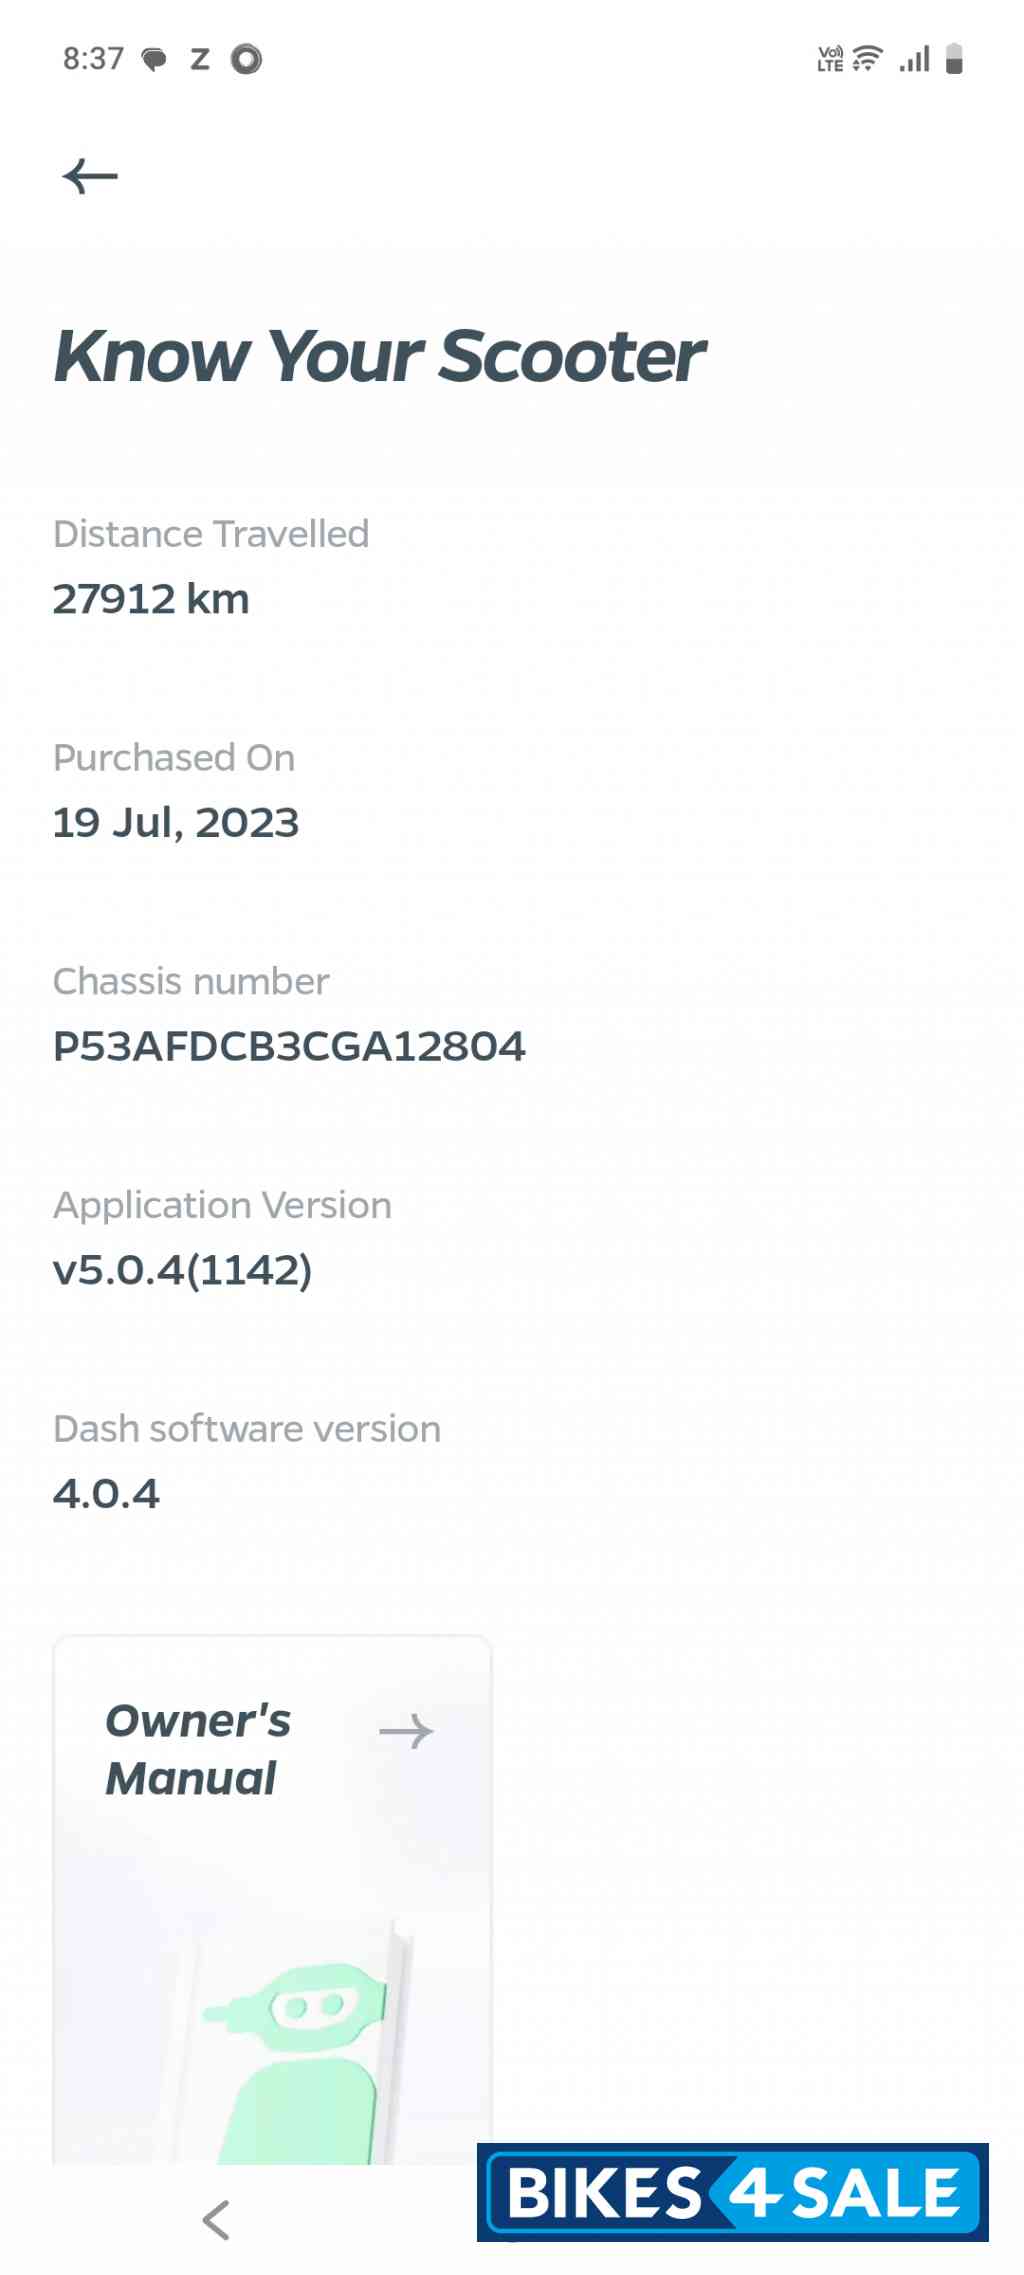Tap the application version v5.0.4(1142)
The image size is (1024, 2275).
(x=182, y=1270)
